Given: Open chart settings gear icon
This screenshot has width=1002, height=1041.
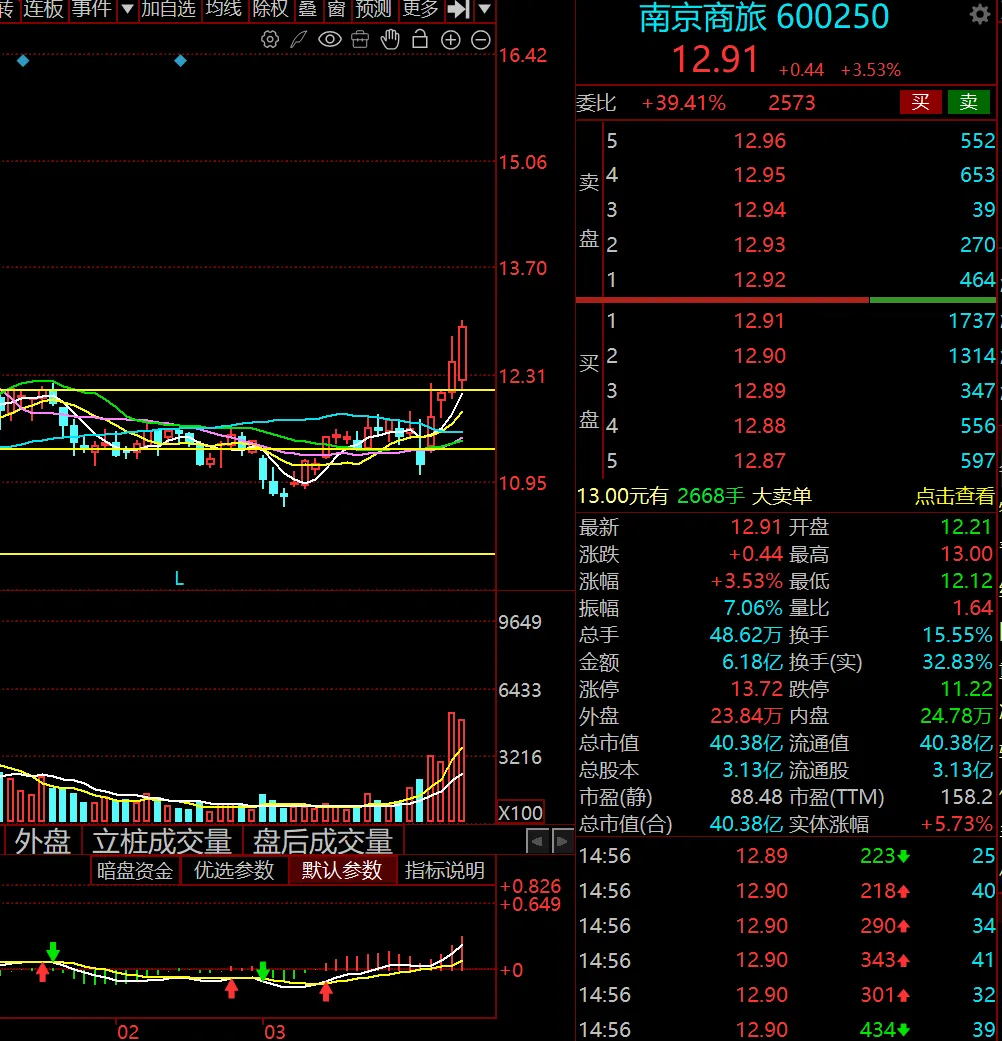Looking at the screenshot, I should tap(270, 40).
